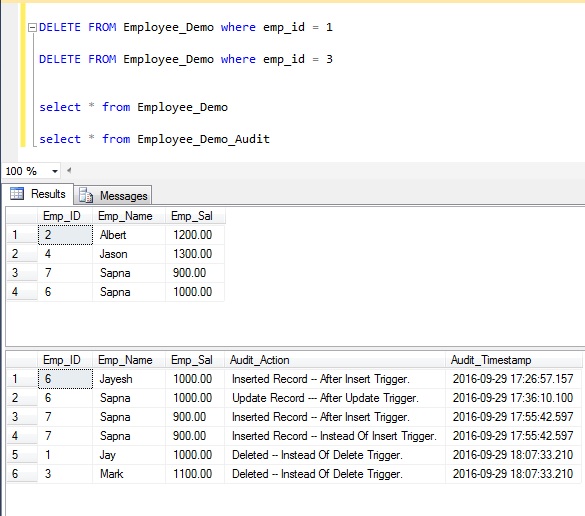Click the salary cell 1300.00
The width and height of the screenshot is (585, 516).
click(195, 254)
